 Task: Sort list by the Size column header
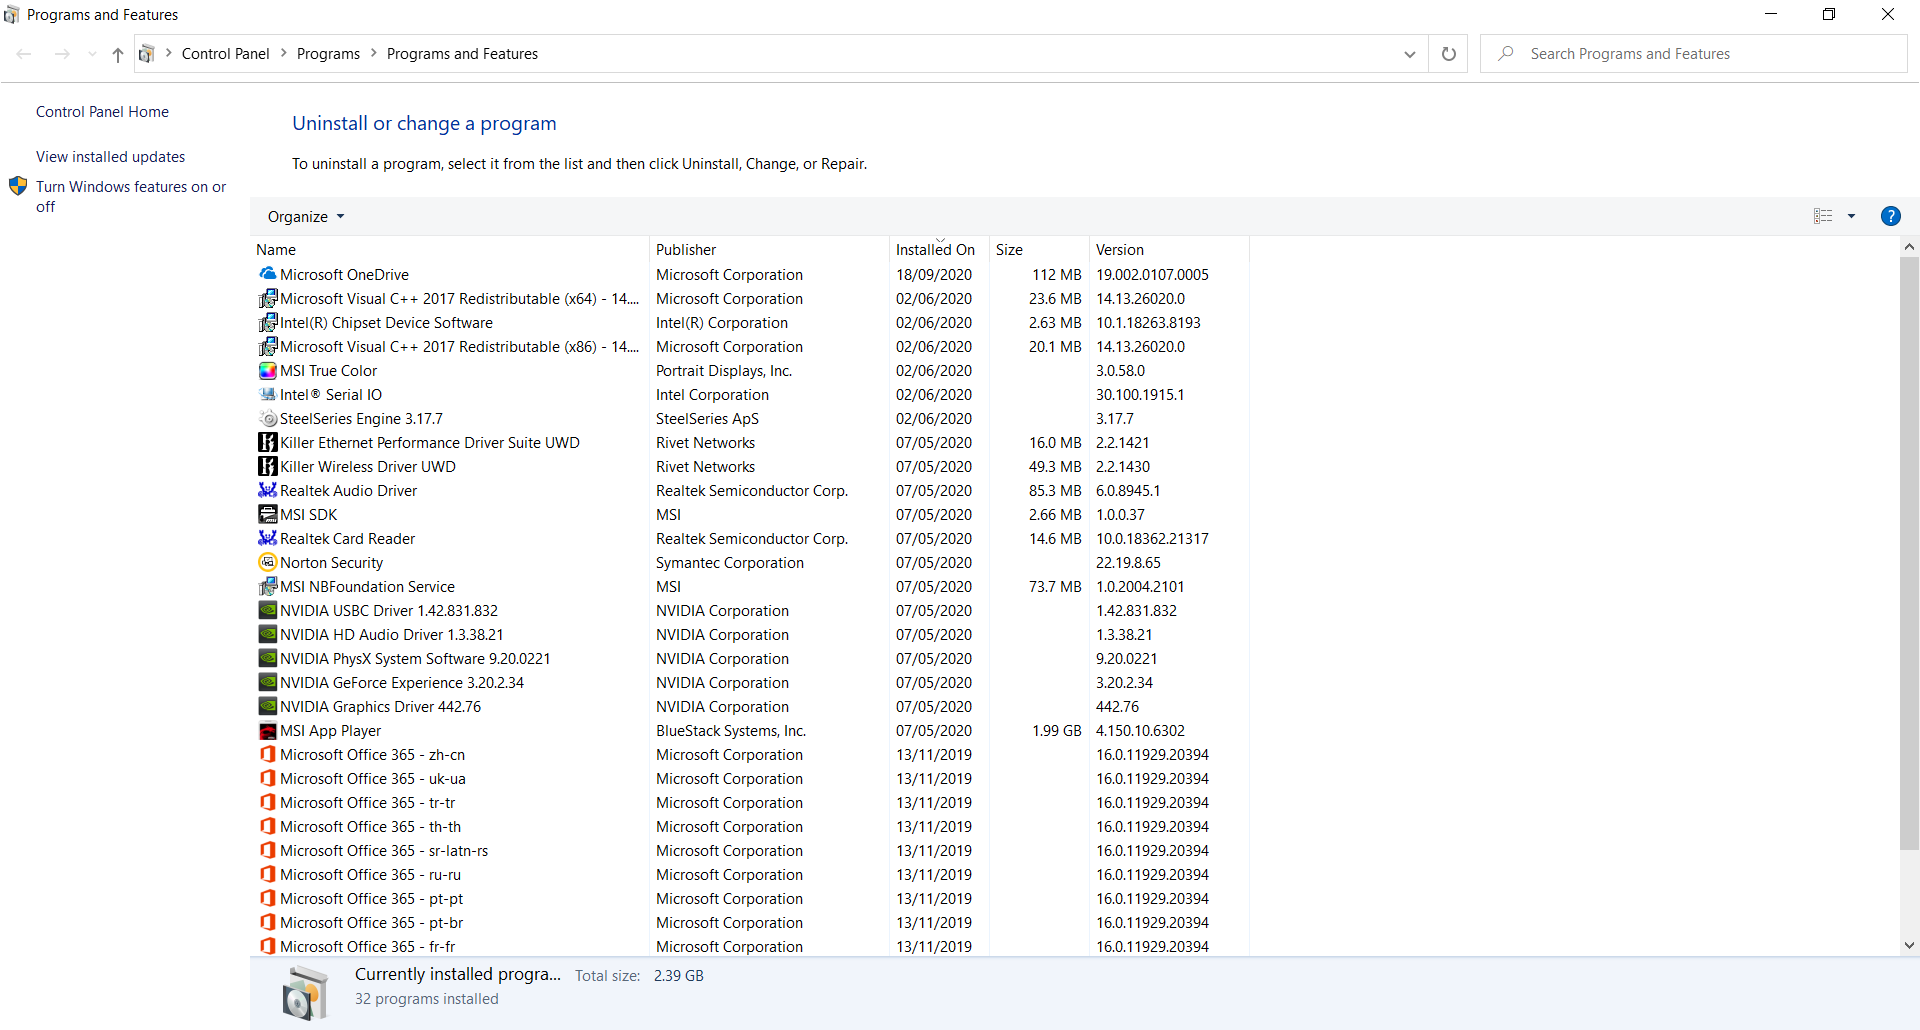1039,249
